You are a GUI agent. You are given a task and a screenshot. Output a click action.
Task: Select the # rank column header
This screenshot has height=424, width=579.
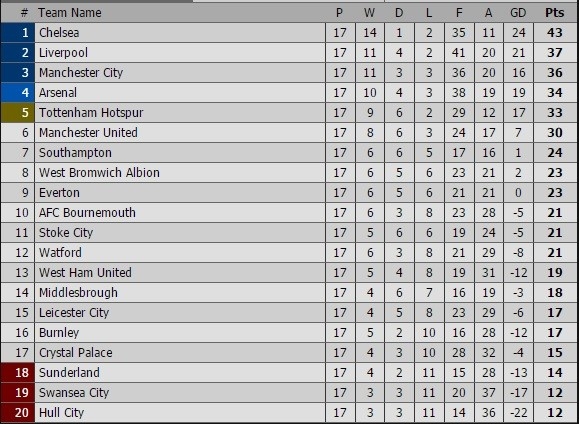[24, 13]
